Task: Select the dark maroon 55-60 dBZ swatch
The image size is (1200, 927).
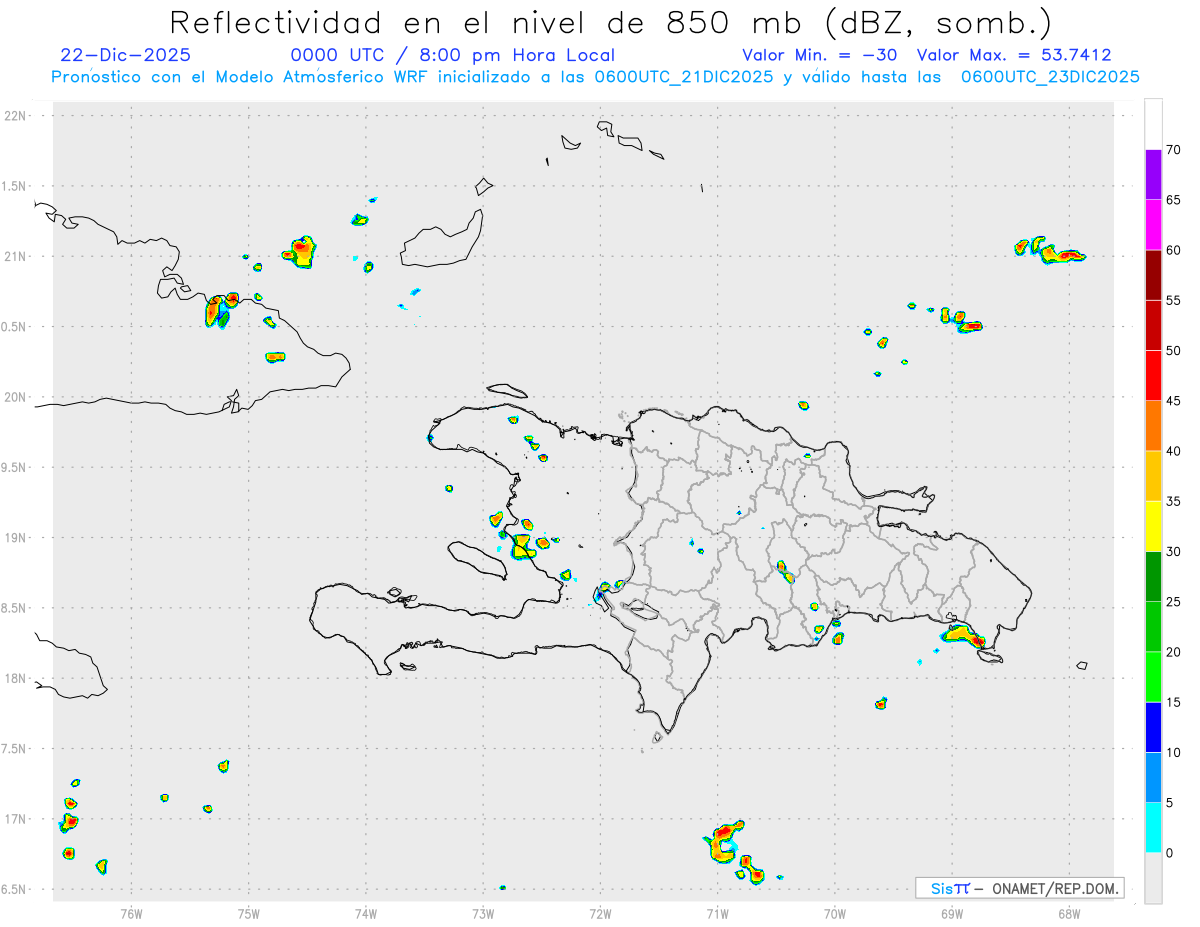Action: (1153, 275)
